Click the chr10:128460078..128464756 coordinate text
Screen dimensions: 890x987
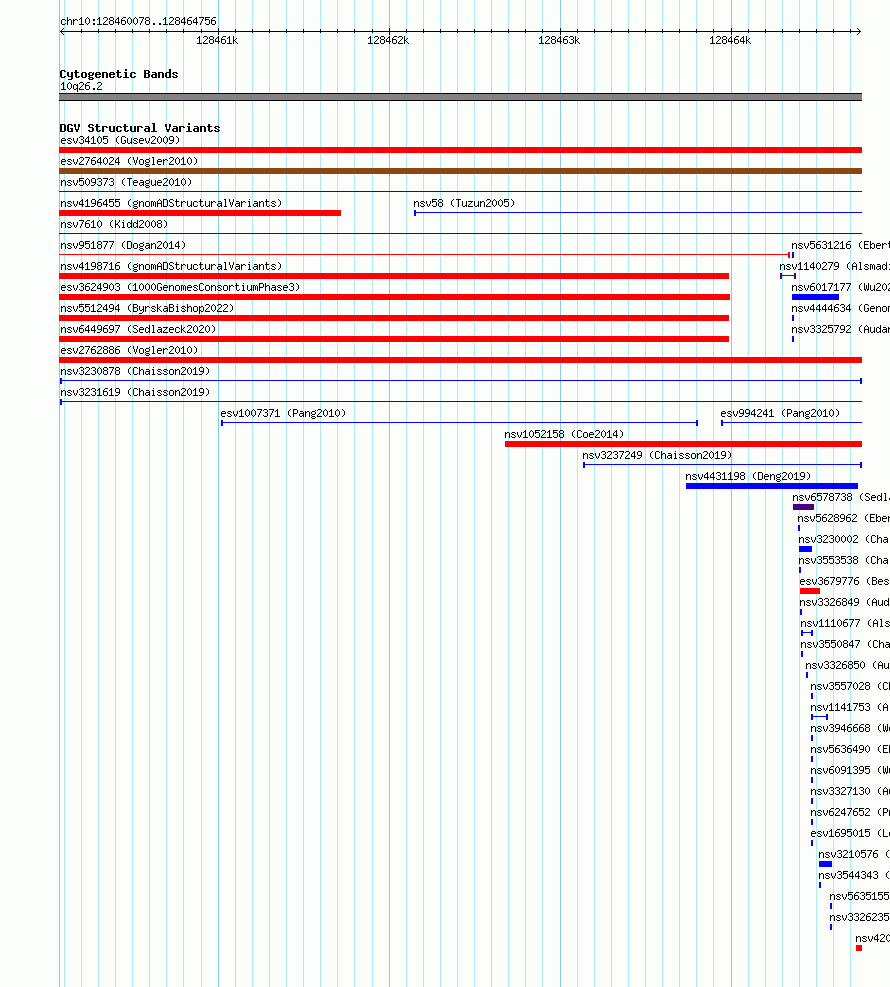coord(138,21)
